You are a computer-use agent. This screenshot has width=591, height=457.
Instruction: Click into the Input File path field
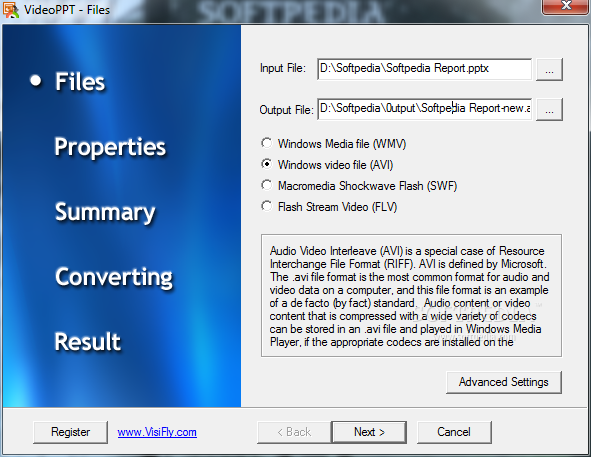[424, 69]
